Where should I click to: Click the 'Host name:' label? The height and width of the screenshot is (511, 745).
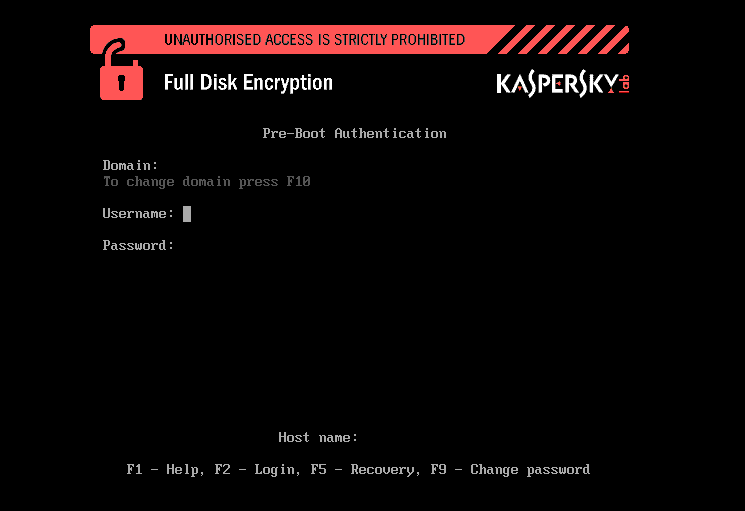point(317,437)
